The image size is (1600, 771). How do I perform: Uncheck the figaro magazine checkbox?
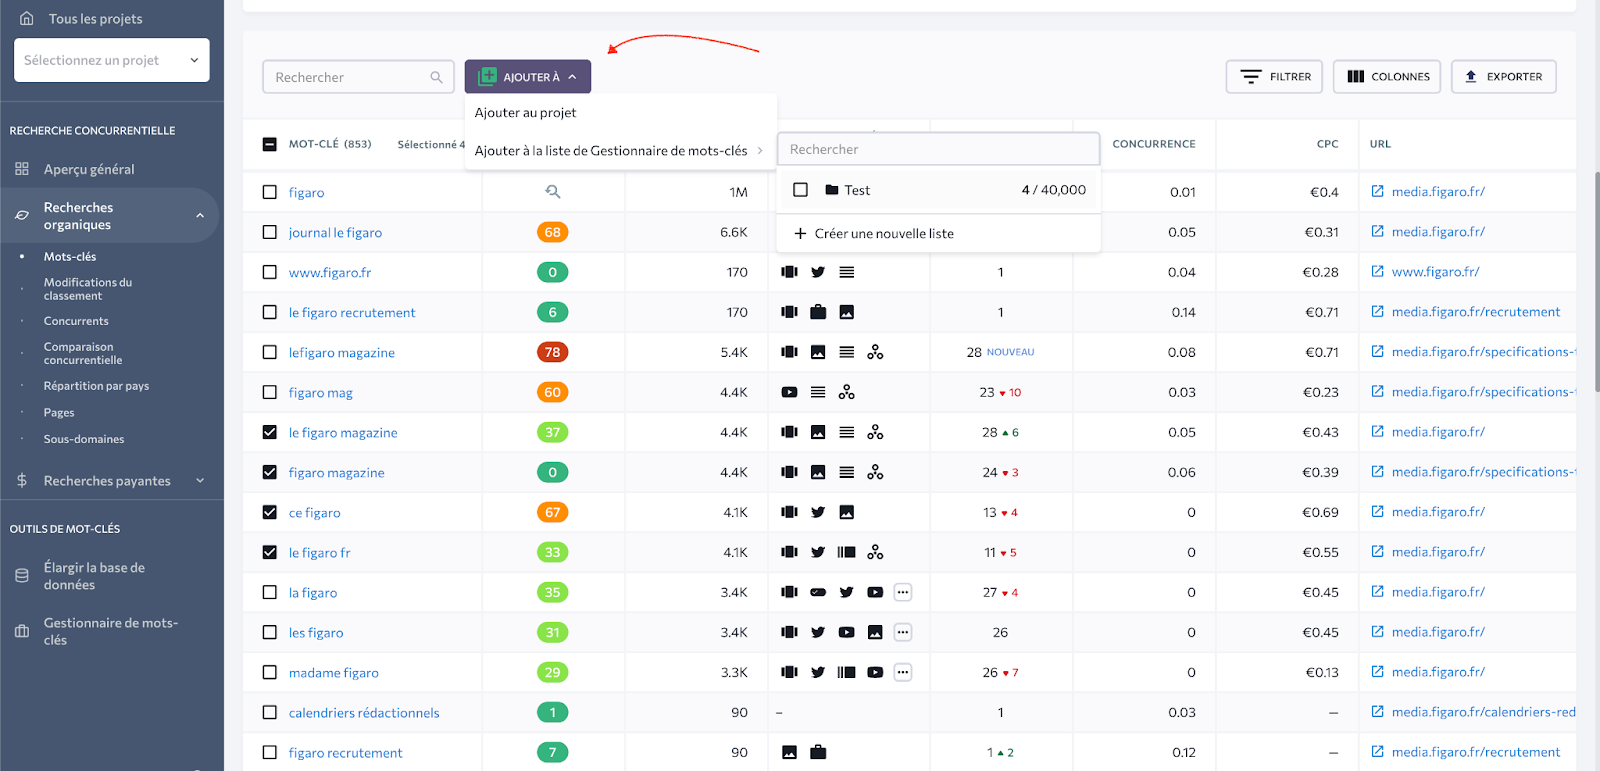pos(269,472)
